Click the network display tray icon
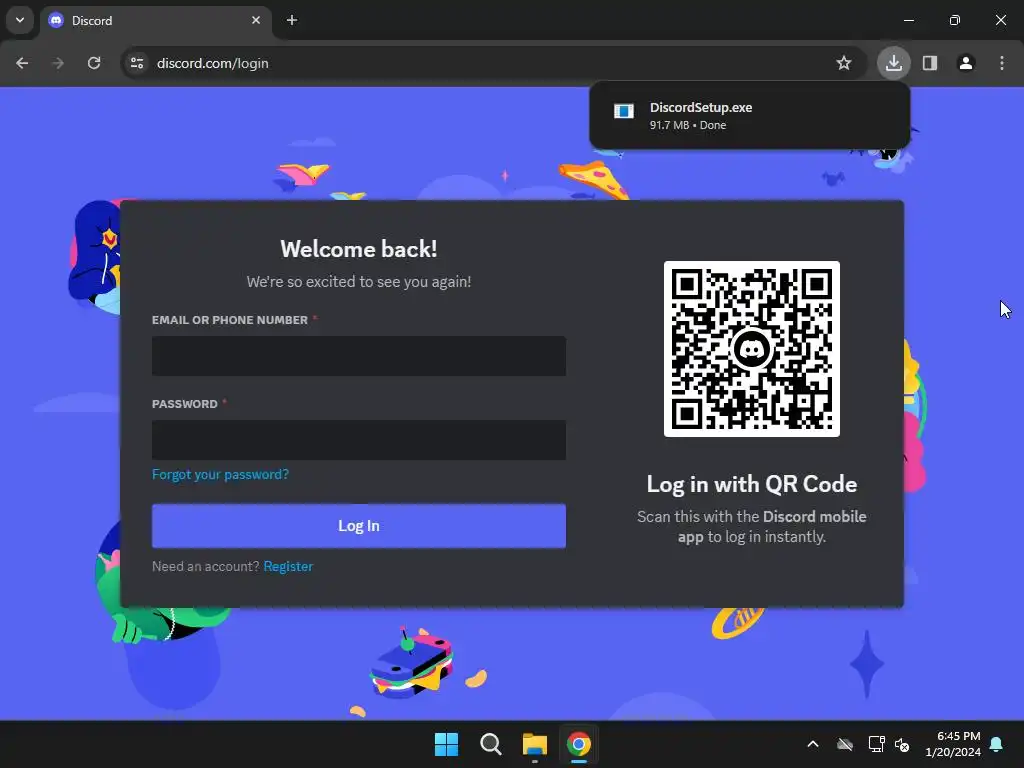The width and height of the screenshot is (1024, 768). tap(876, 744)
